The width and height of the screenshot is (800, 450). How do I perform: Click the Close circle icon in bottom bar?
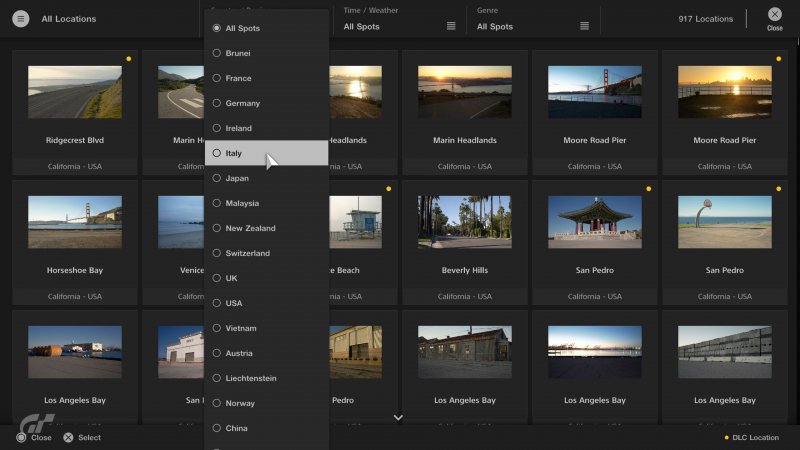21,437
